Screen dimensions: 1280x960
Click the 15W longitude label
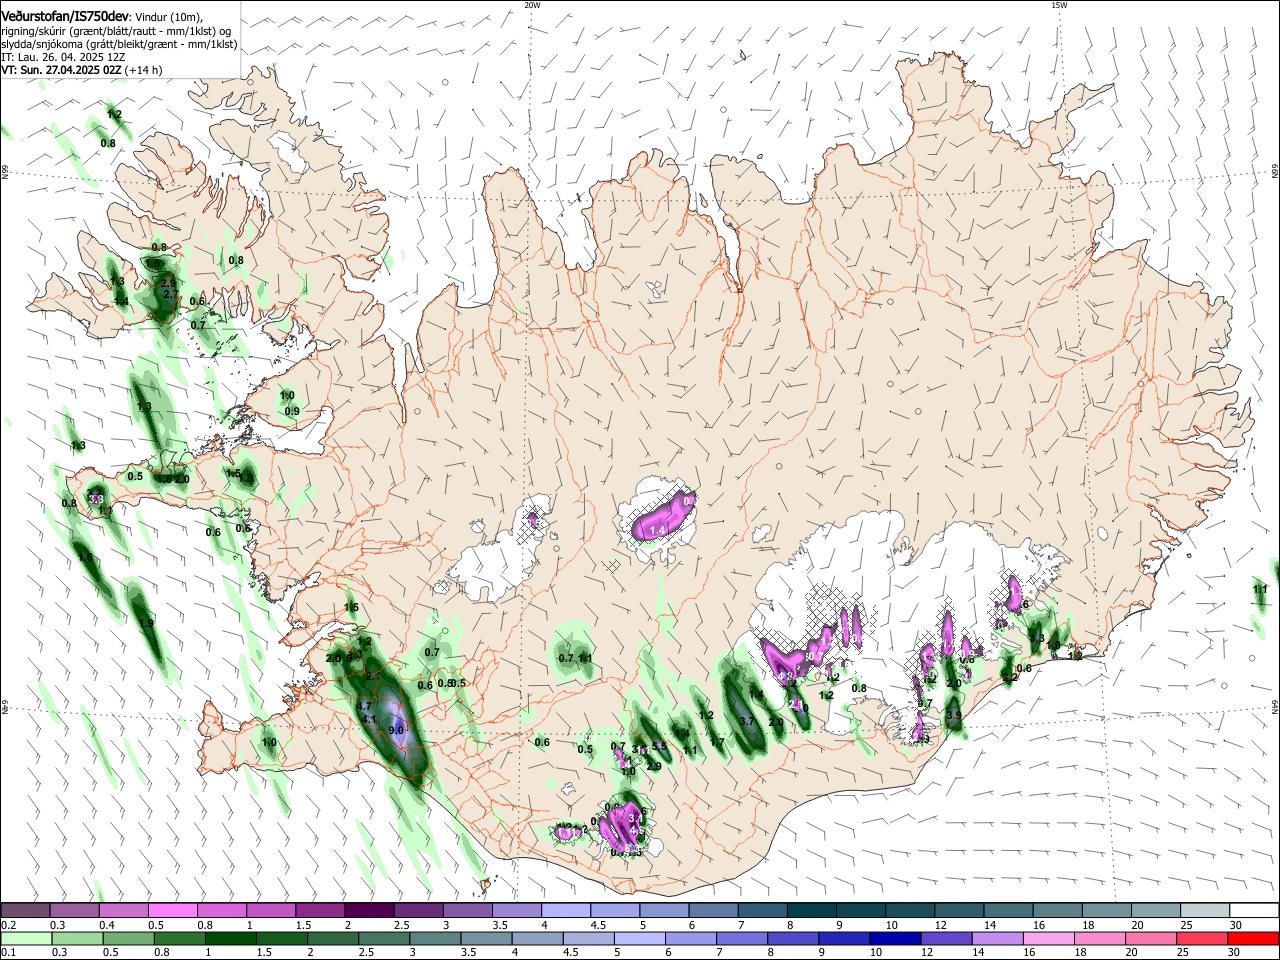(x=1059, y=5)
